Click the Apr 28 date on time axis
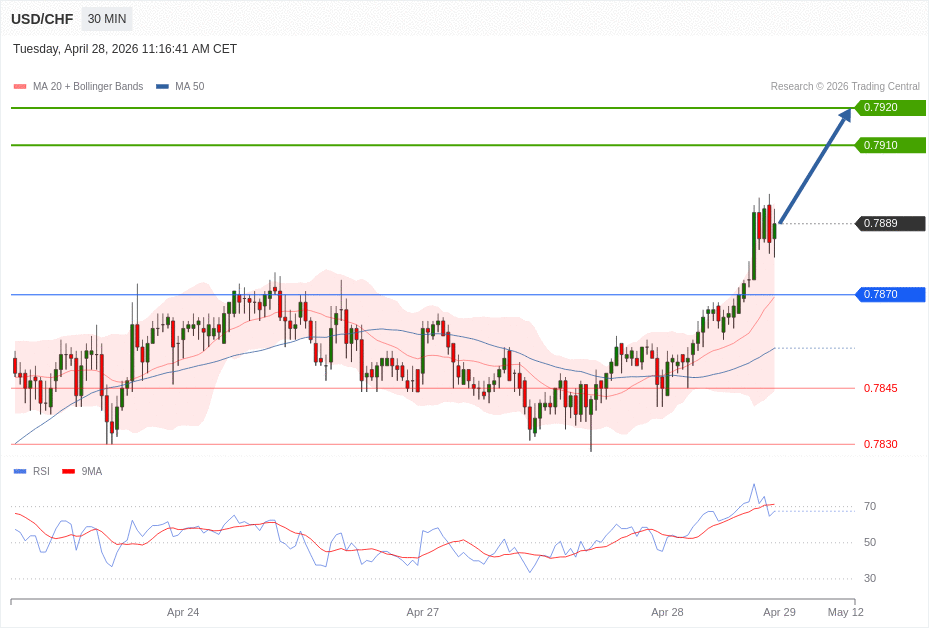The width and height of the screenshot is (929, 629). click(667, 612)
